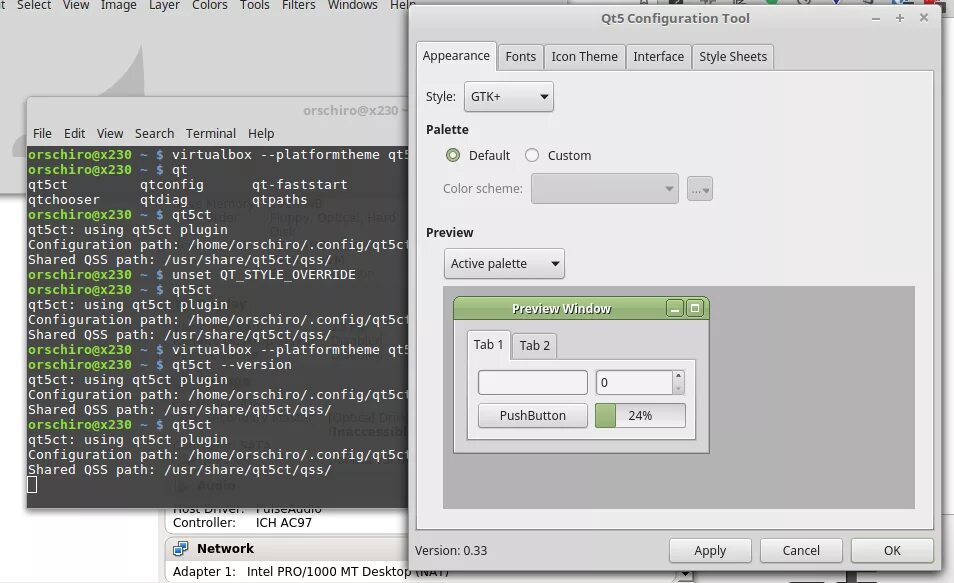Select the Default palette radio button
Screen dimensions: 954x583
[x=453, y=155]
